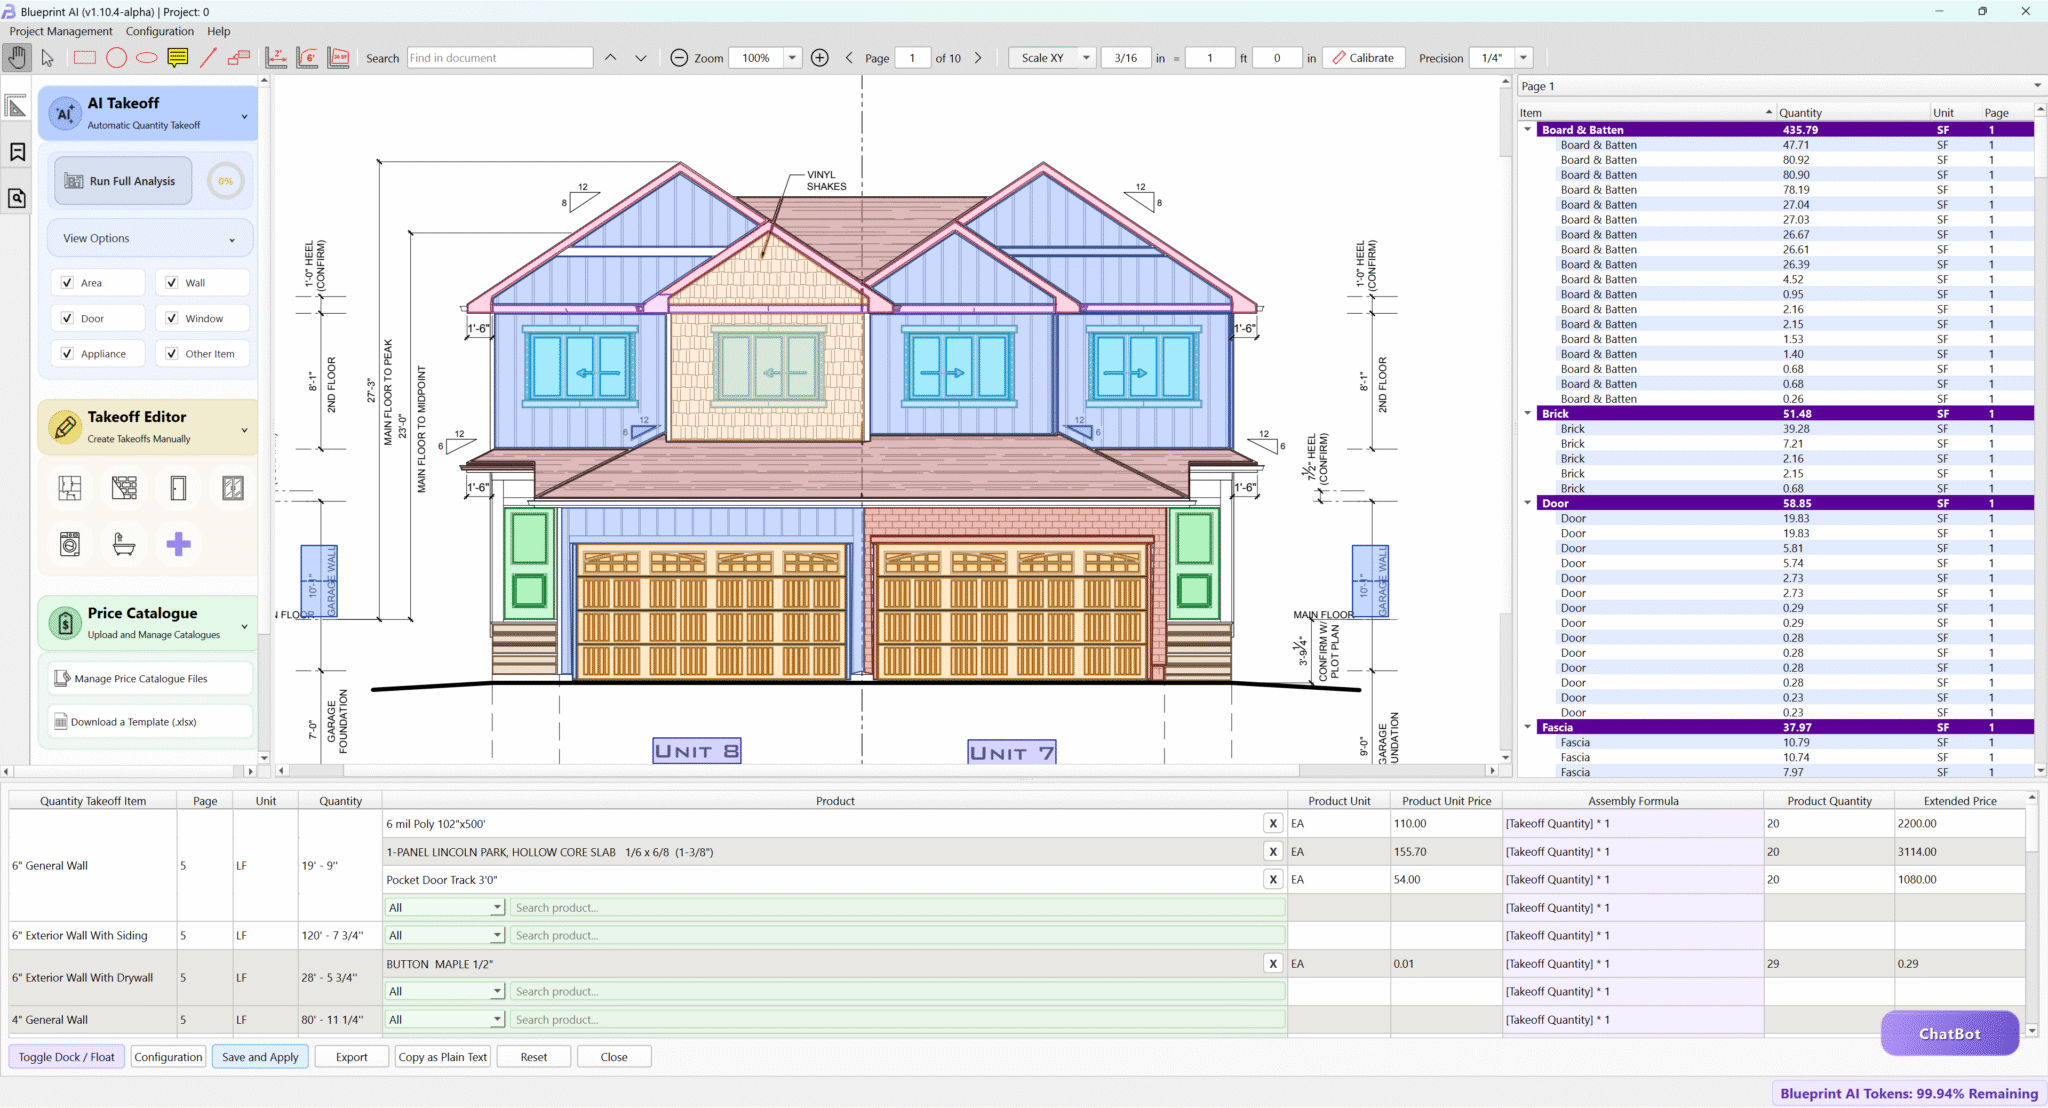
Task: Open the document search sidebar panel
Action: click(17, 198)
